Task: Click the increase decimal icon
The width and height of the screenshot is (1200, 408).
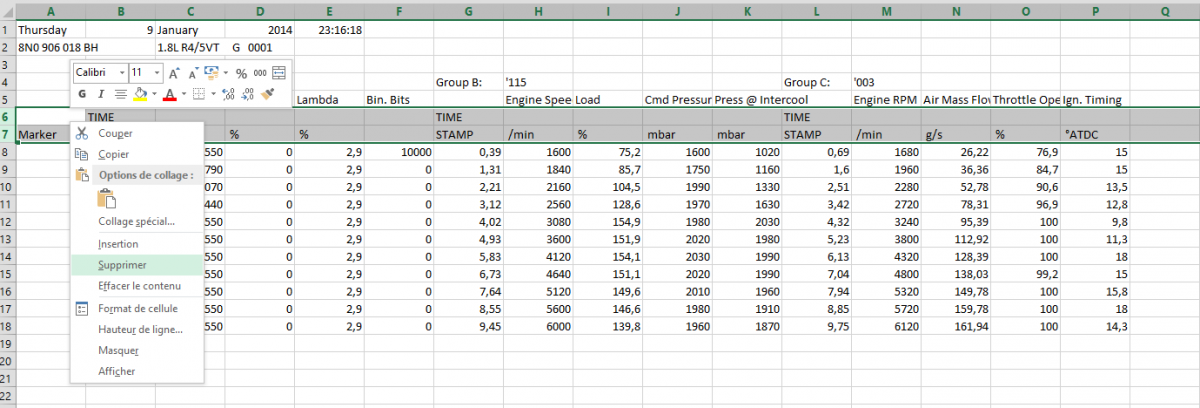Action: point(228,94)
